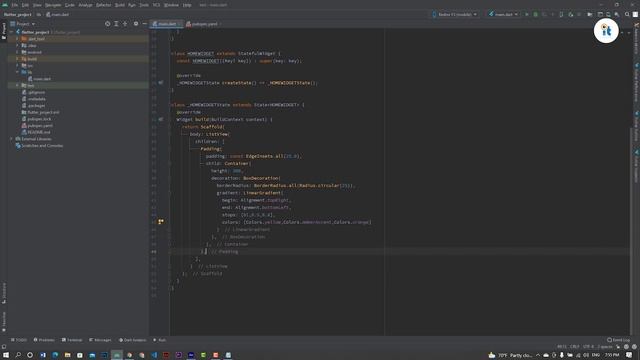
Task: Click the Select Opened File locate icon
Action: (107, 24)
